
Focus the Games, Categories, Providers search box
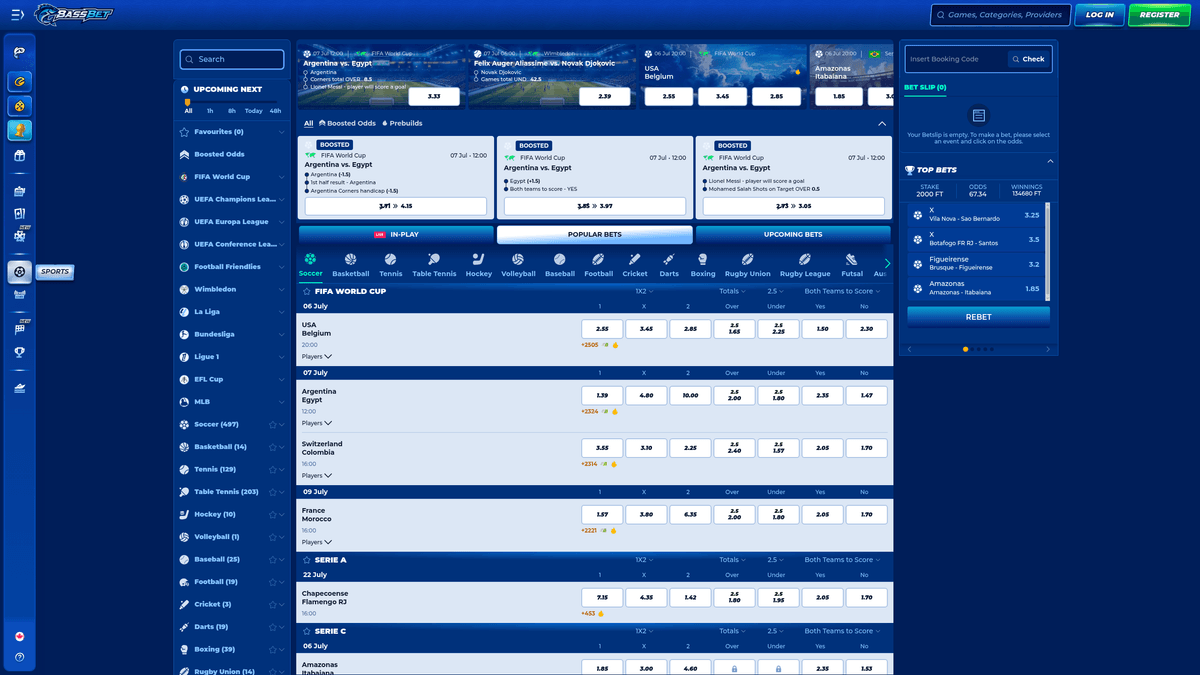[1000, 15]
